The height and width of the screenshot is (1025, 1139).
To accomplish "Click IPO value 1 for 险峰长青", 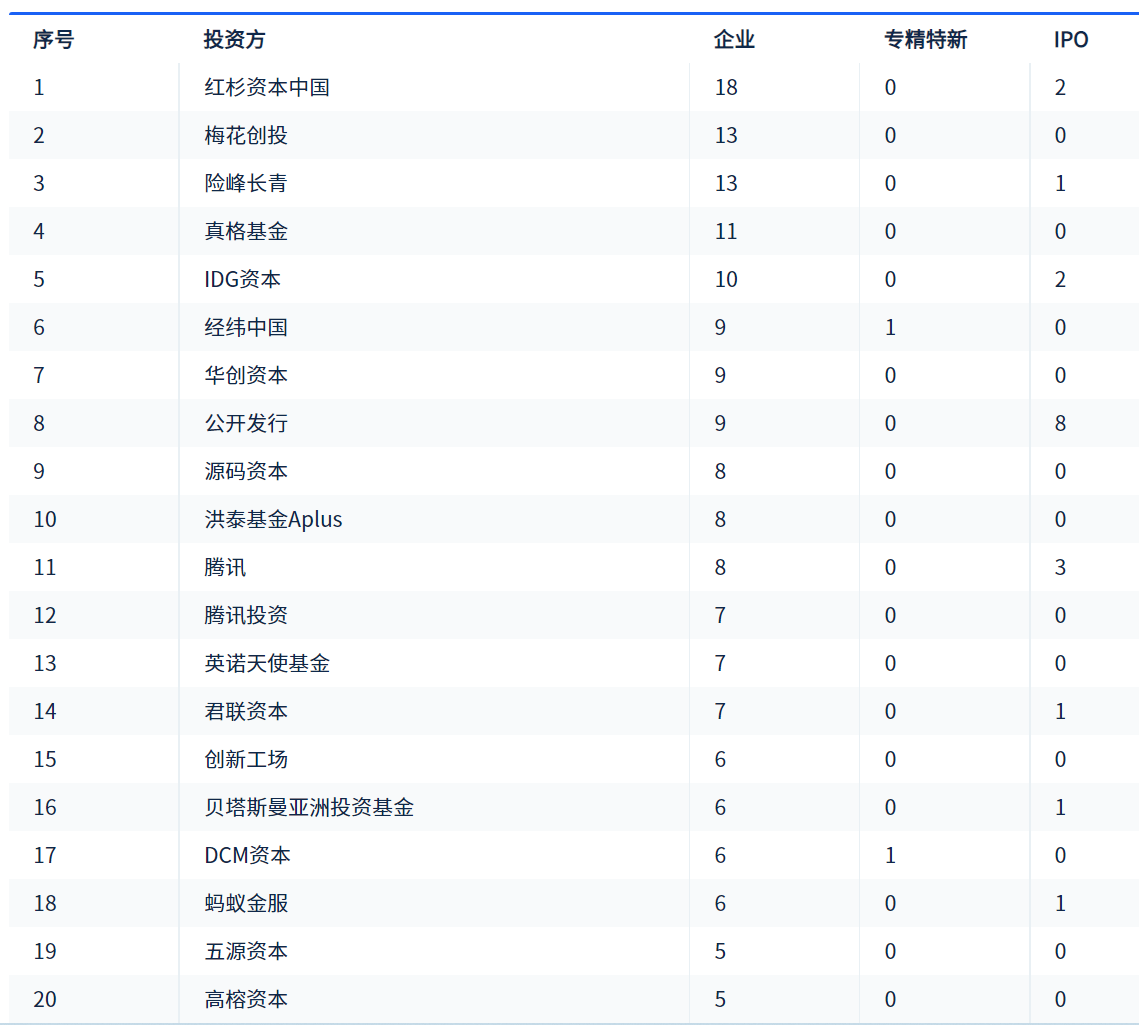I will (x=1061, y=183).
